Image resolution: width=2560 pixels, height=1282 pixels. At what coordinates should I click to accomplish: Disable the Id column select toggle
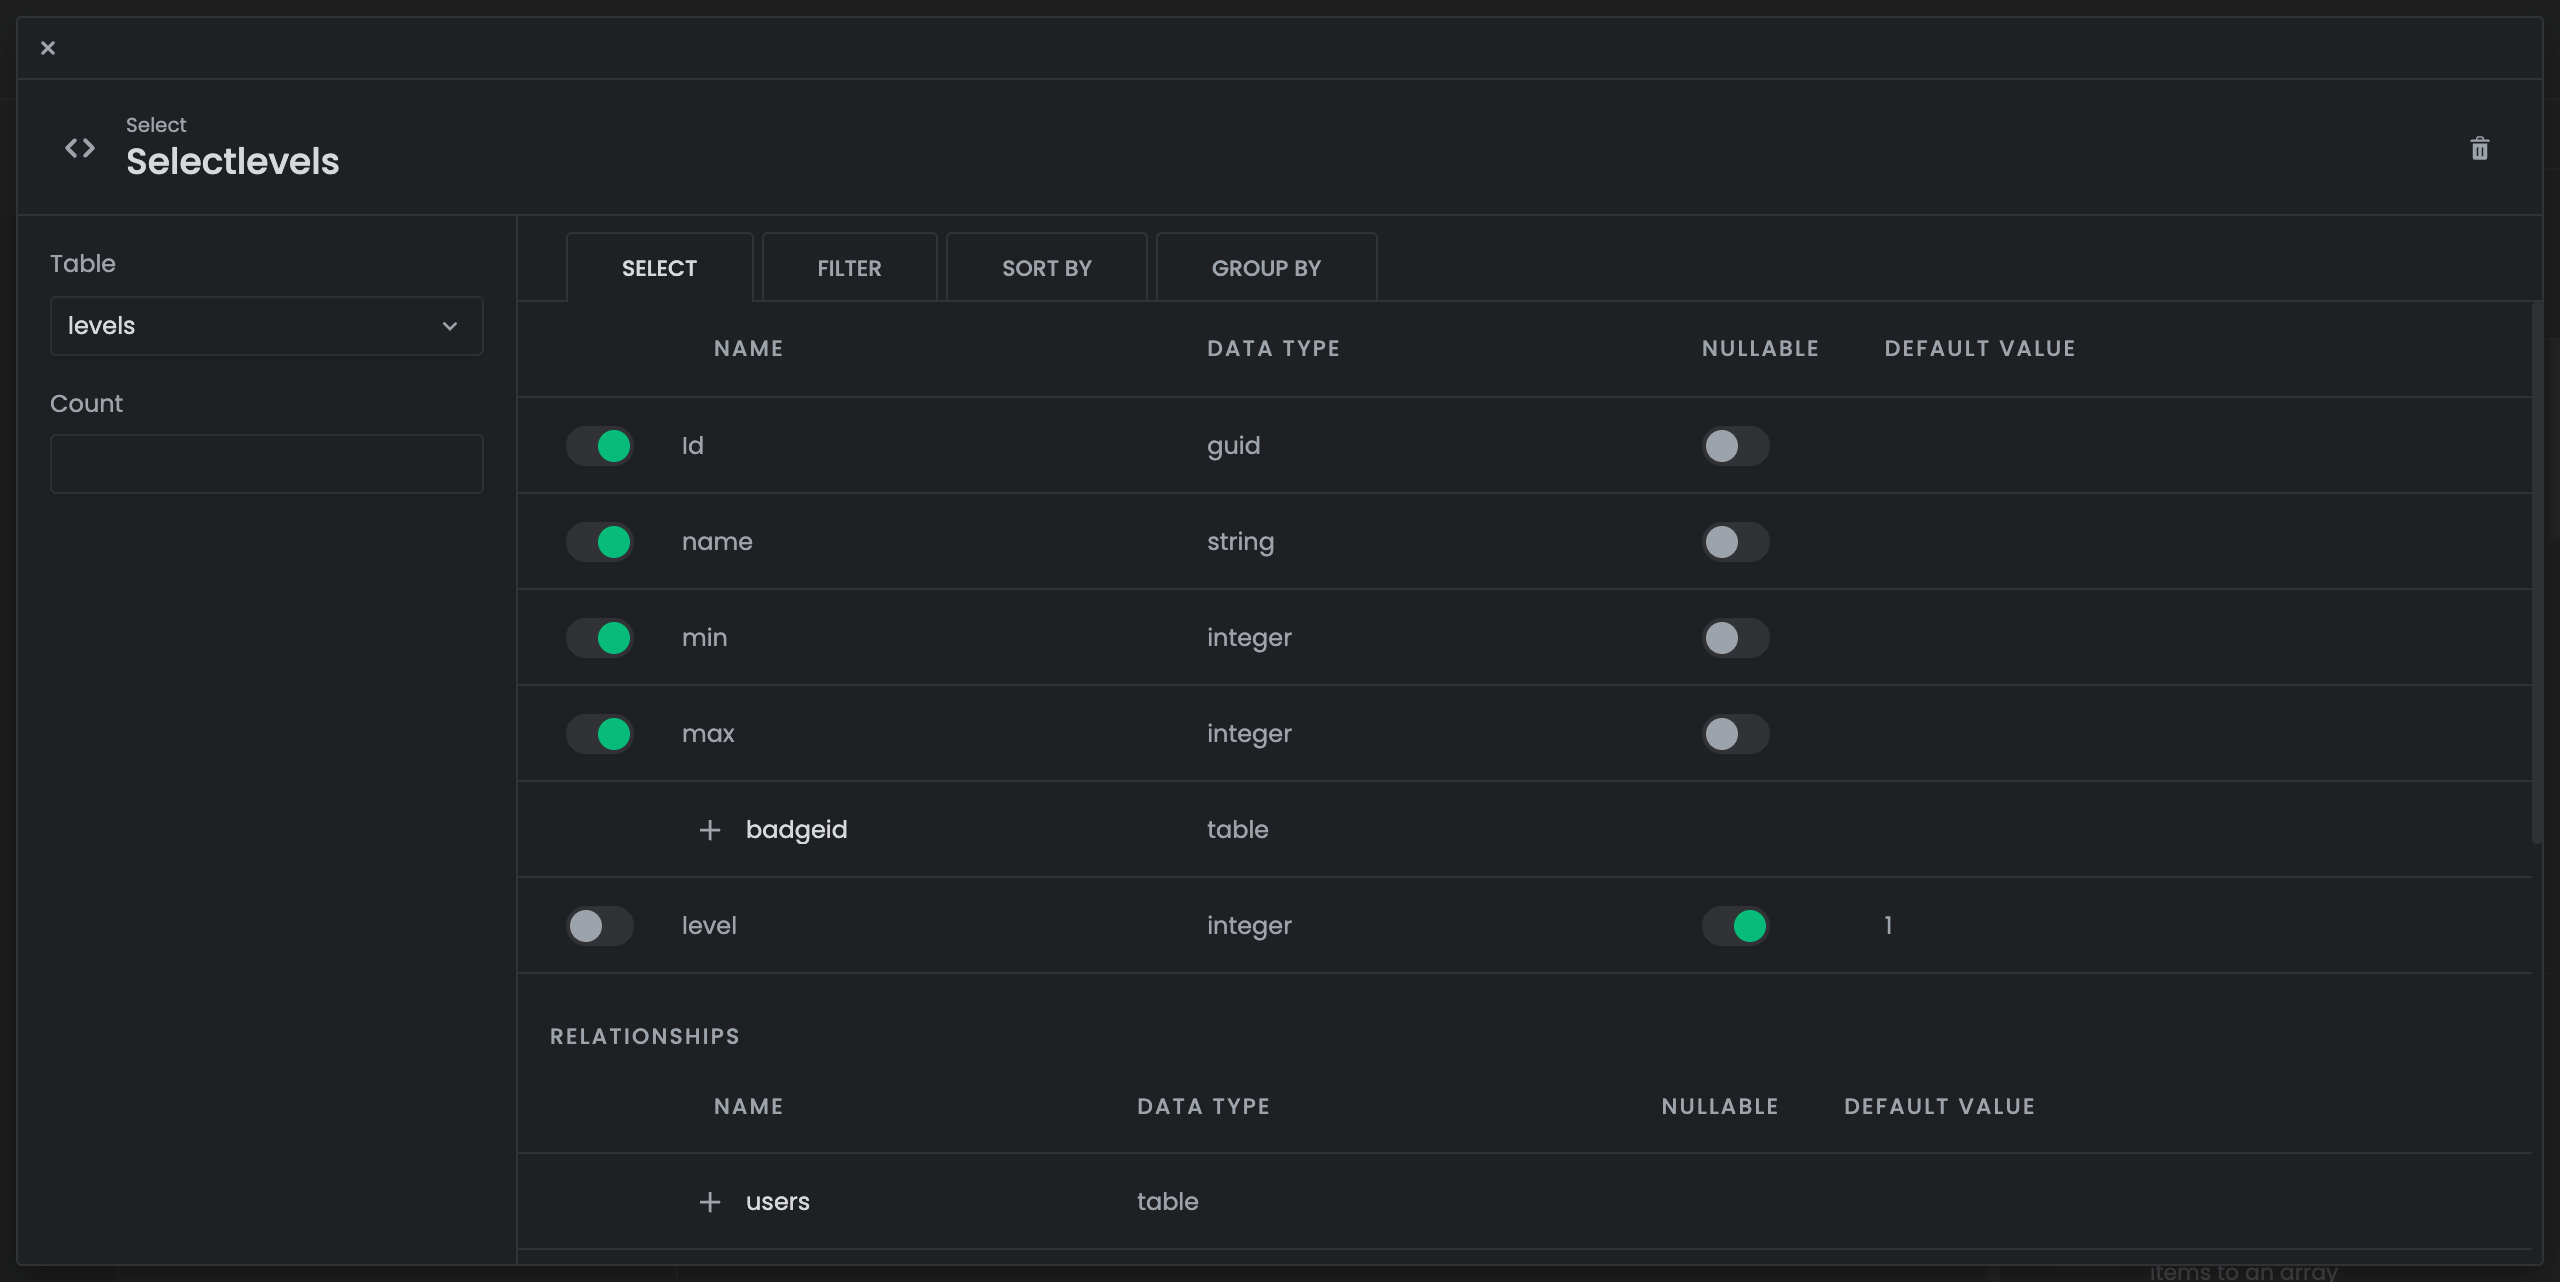tap(600, 446)
